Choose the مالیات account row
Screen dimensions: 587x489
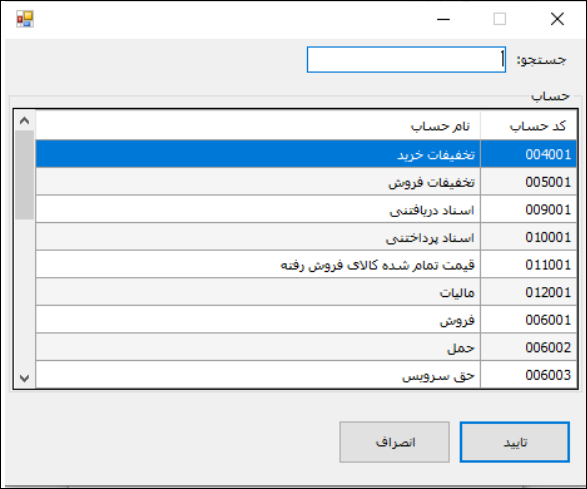click(x=306, y=292)
